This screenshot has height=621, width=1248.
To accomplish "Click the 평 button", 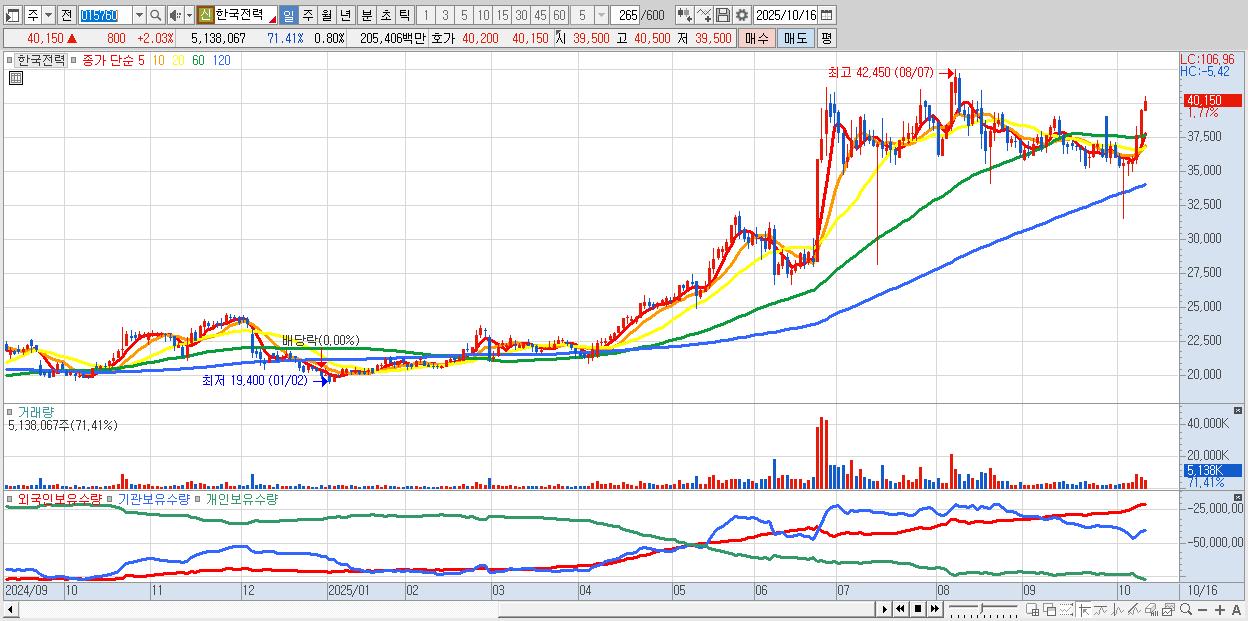I will point(826,38).
